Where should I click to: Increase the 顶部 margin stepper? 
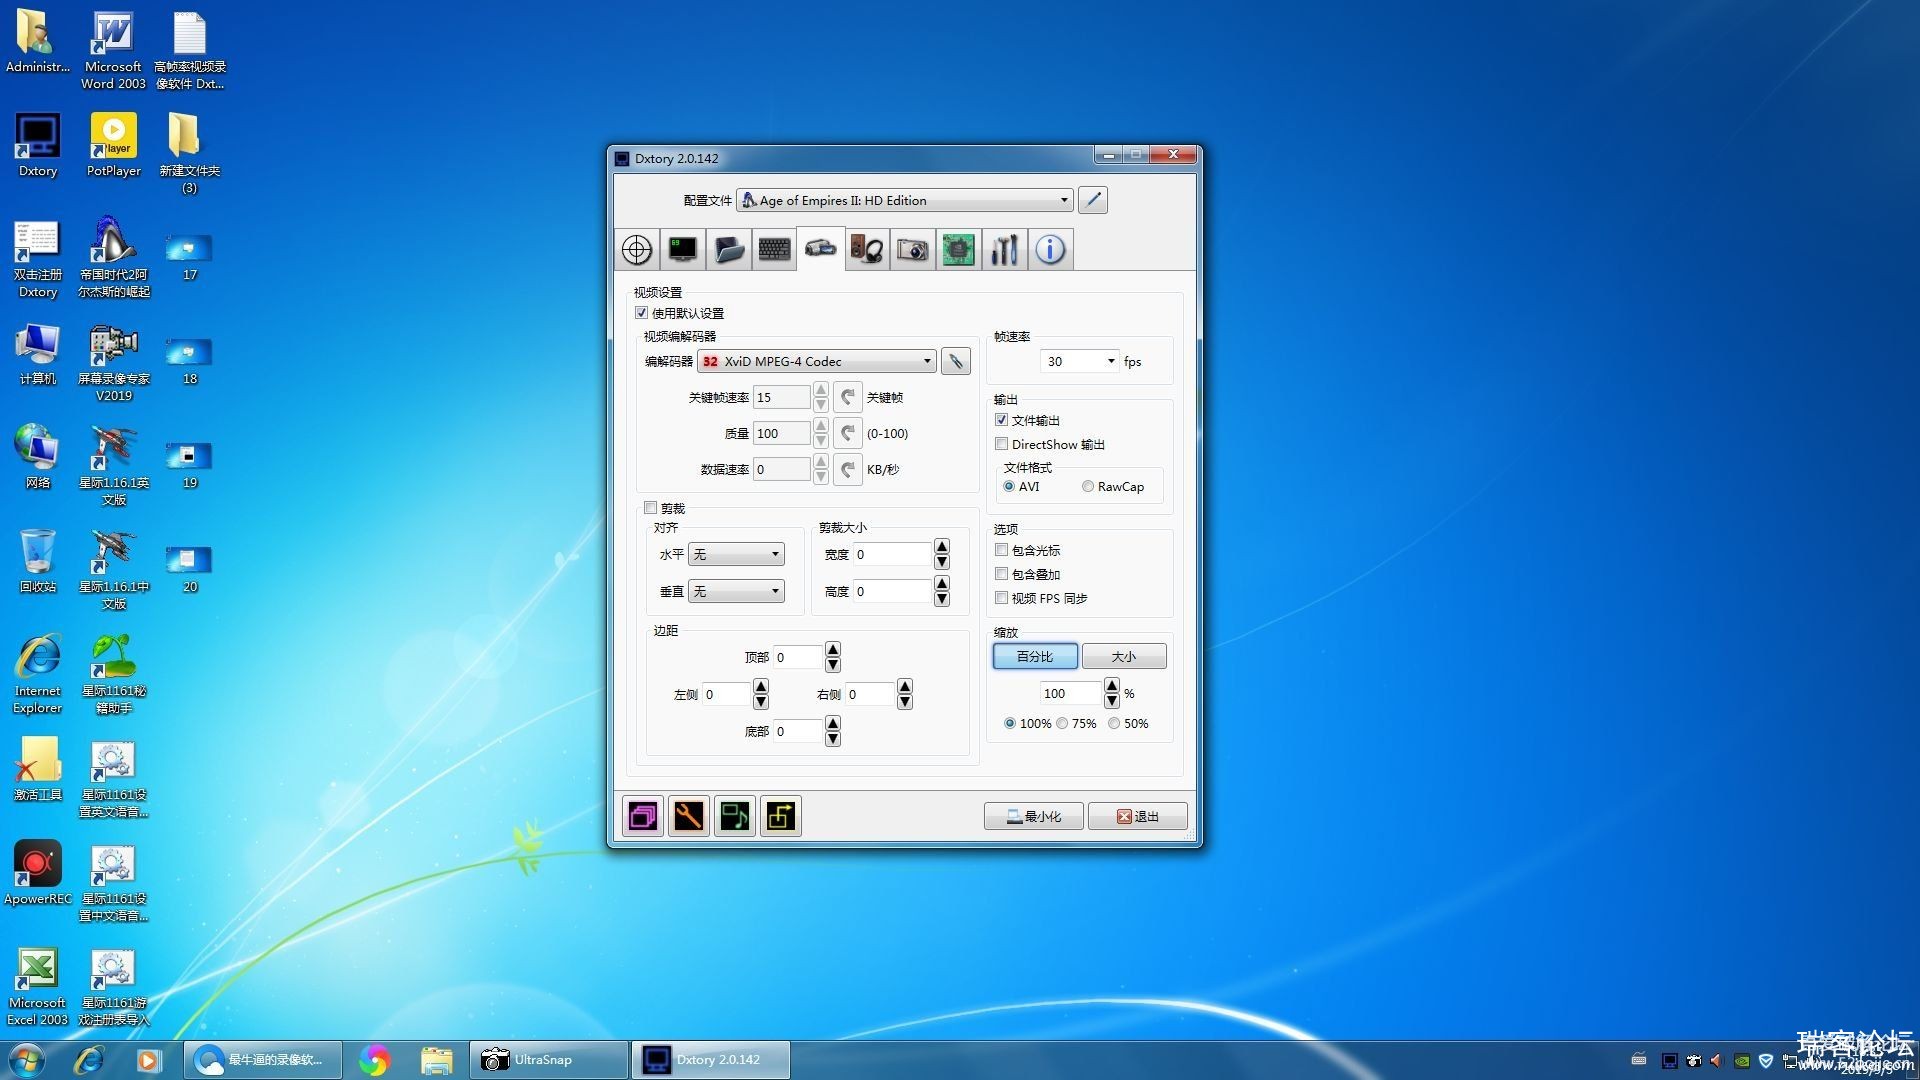point(833,650)
